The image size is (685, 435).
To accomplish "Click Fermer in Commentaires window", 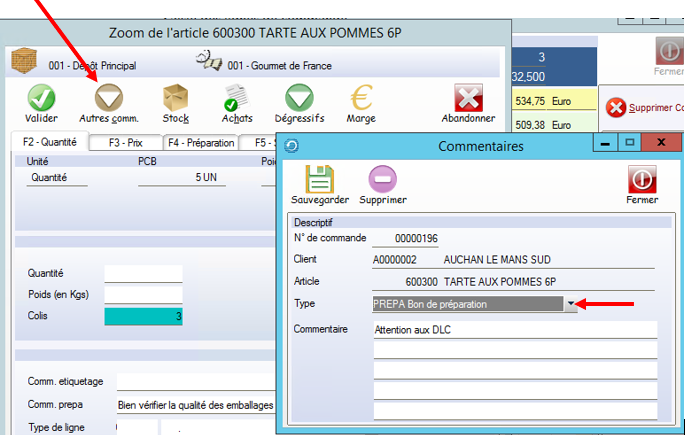I will [x=642, y=180].
